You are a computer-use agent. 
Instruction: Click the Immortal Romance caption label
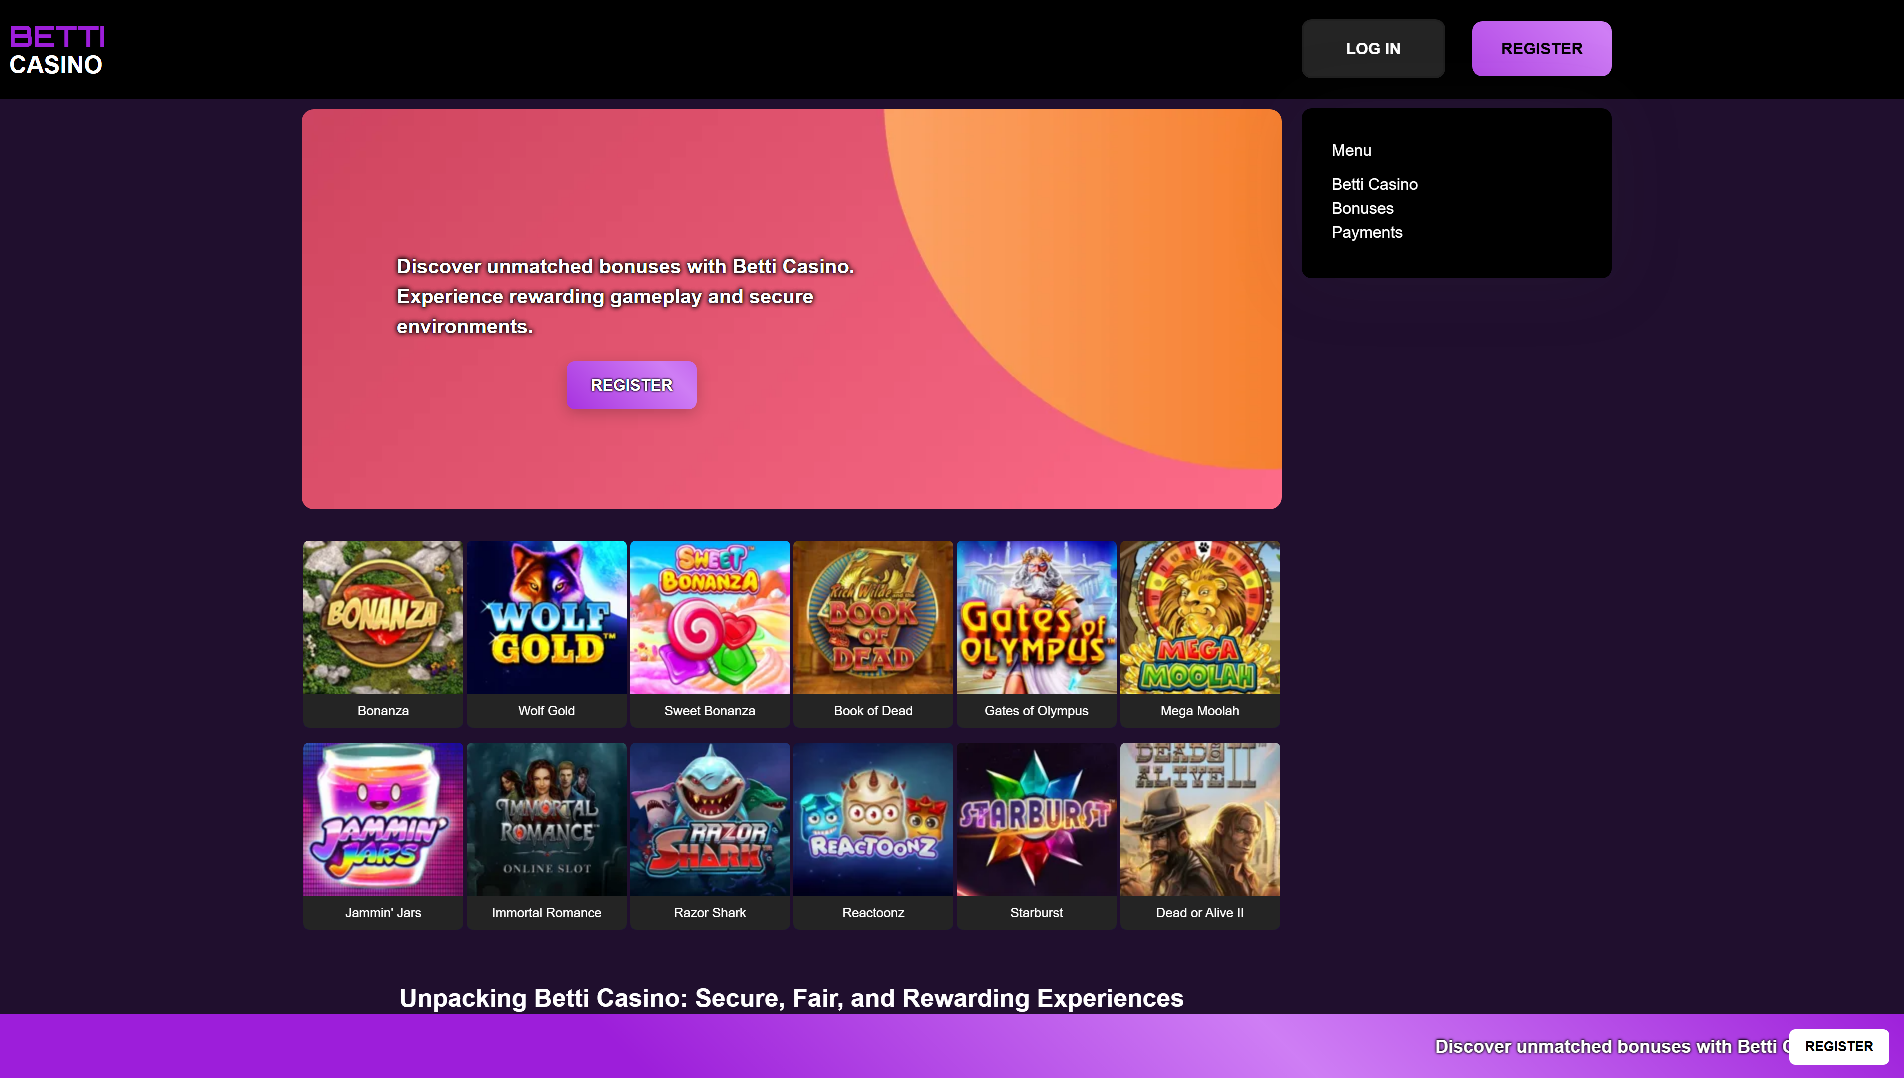click(547, 913)
